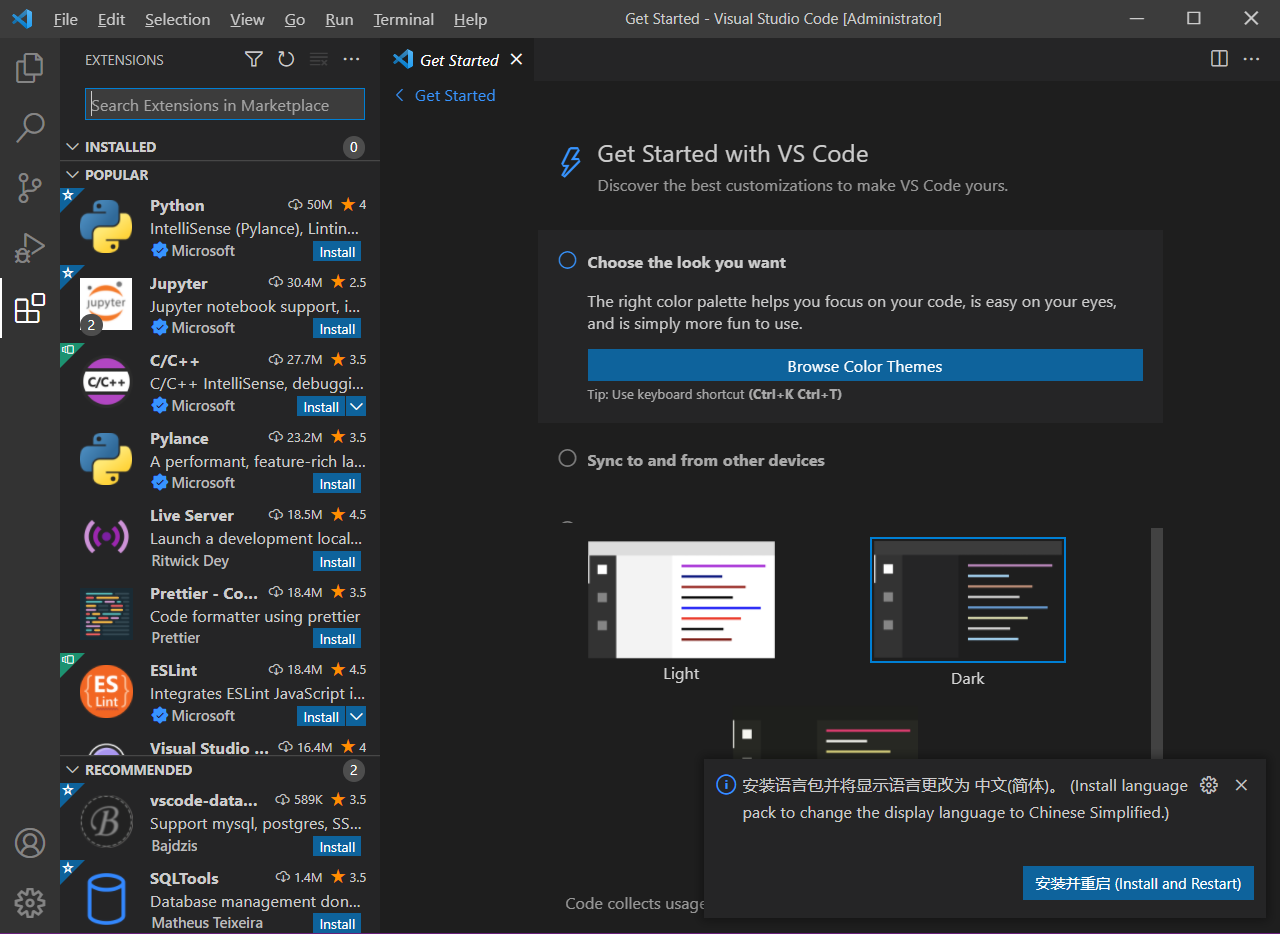Click the recommended extensions count badge
1280x934 pixels.
pos(353,770)
